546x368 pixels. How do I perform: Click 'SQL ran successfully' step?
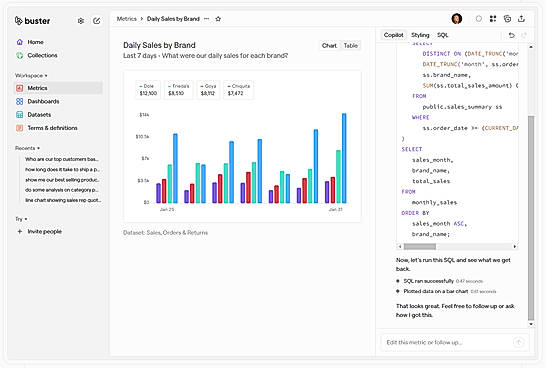click(429, 281)
